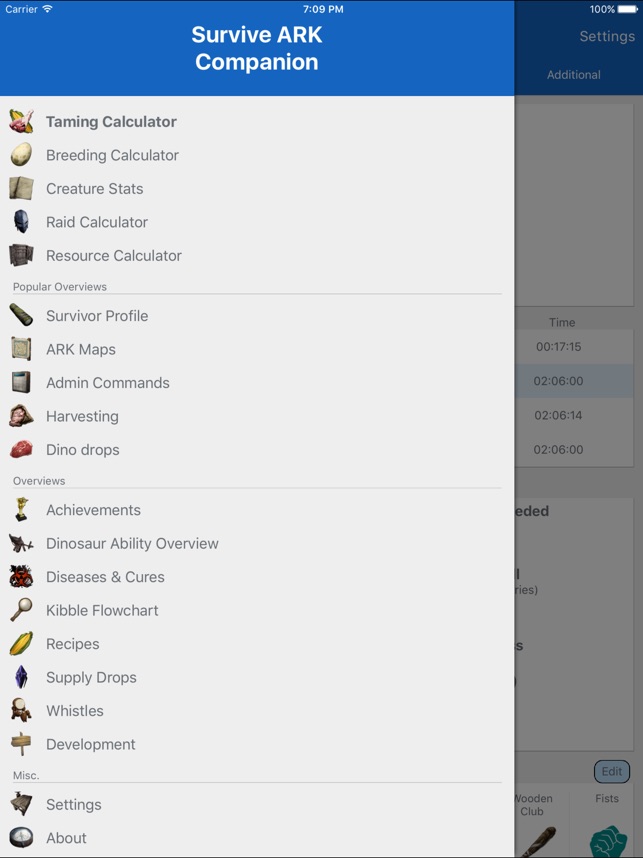Tap the helmet icon beside Raid Calculator
Screen dimensions: 643x858
(x=21, y=222)
